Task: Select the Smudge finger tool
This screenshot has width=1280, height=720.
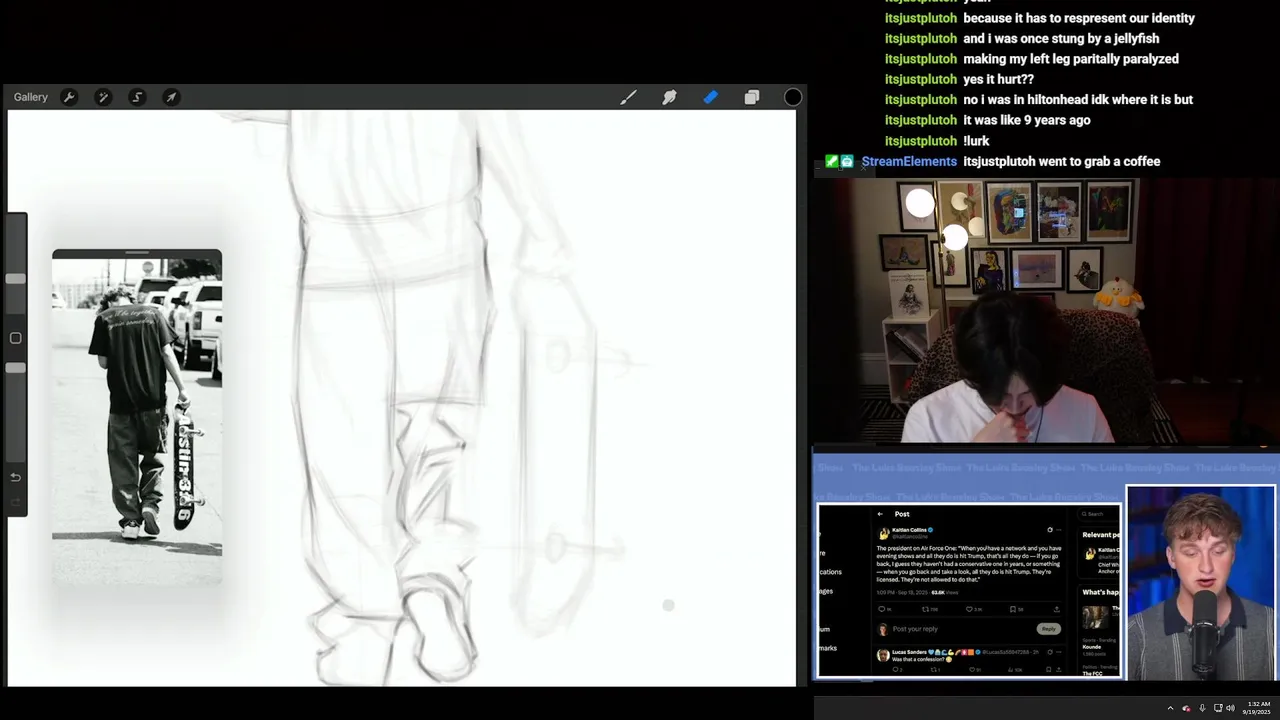Action: click(x=669, y=97)
